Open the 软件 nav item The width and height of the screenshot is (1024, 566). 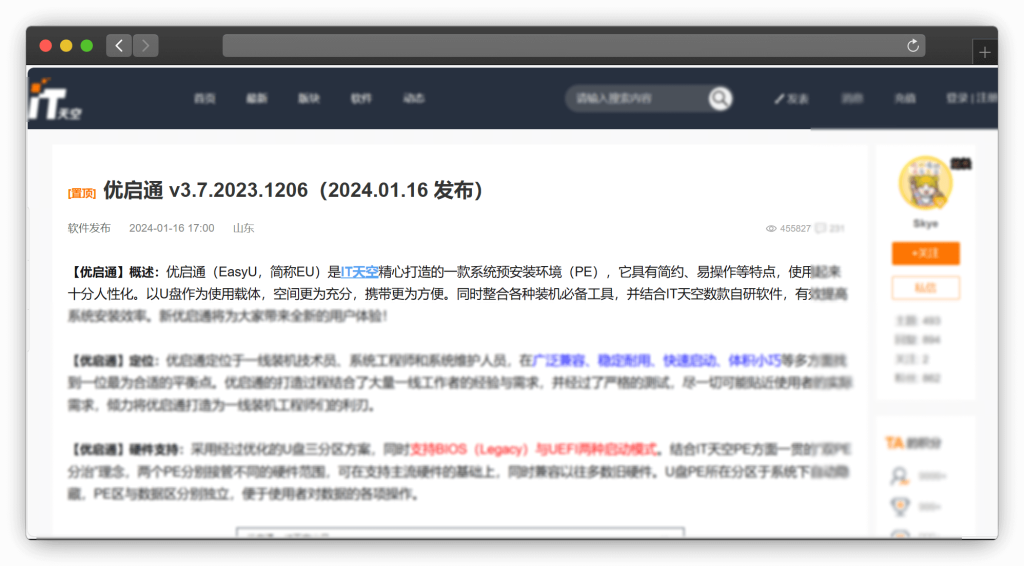361,99
